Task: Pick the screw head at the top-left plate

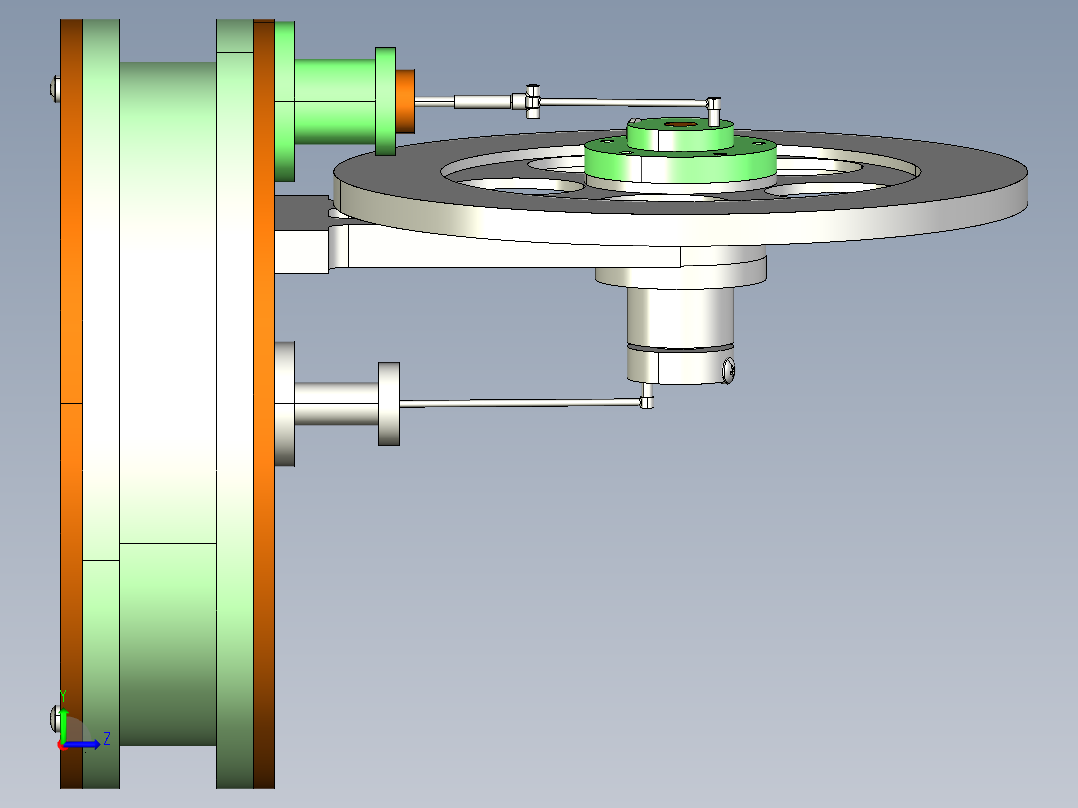Action: point(55,88)
